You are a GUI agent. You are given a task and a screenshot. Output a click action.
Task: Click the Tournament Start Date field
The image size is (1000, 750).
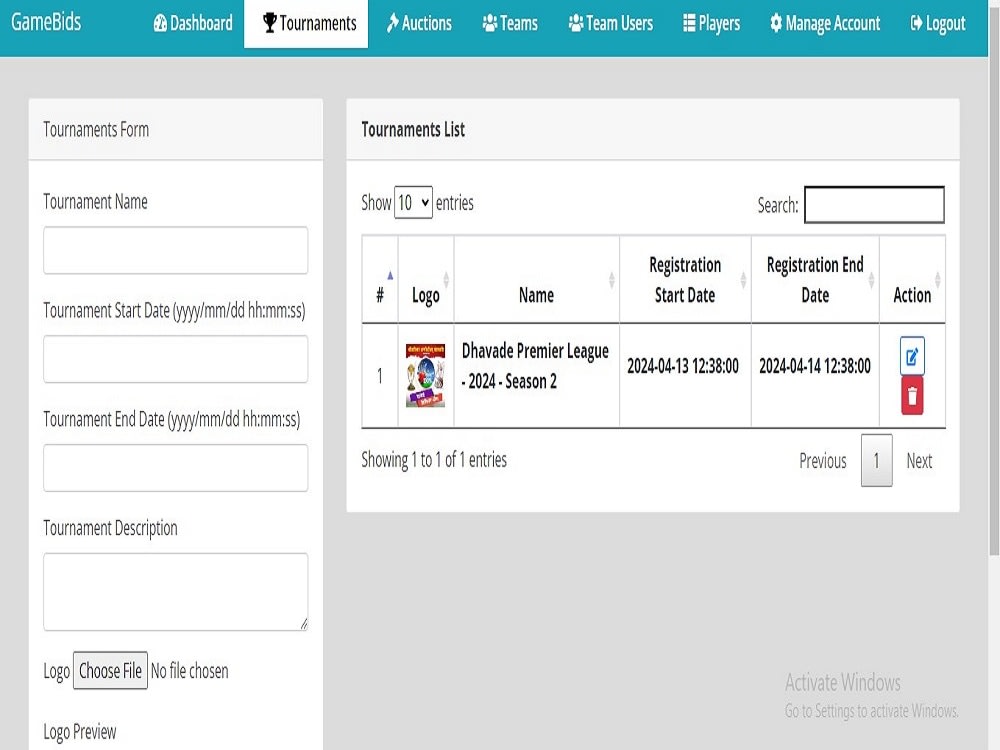(x=175, y=359)
